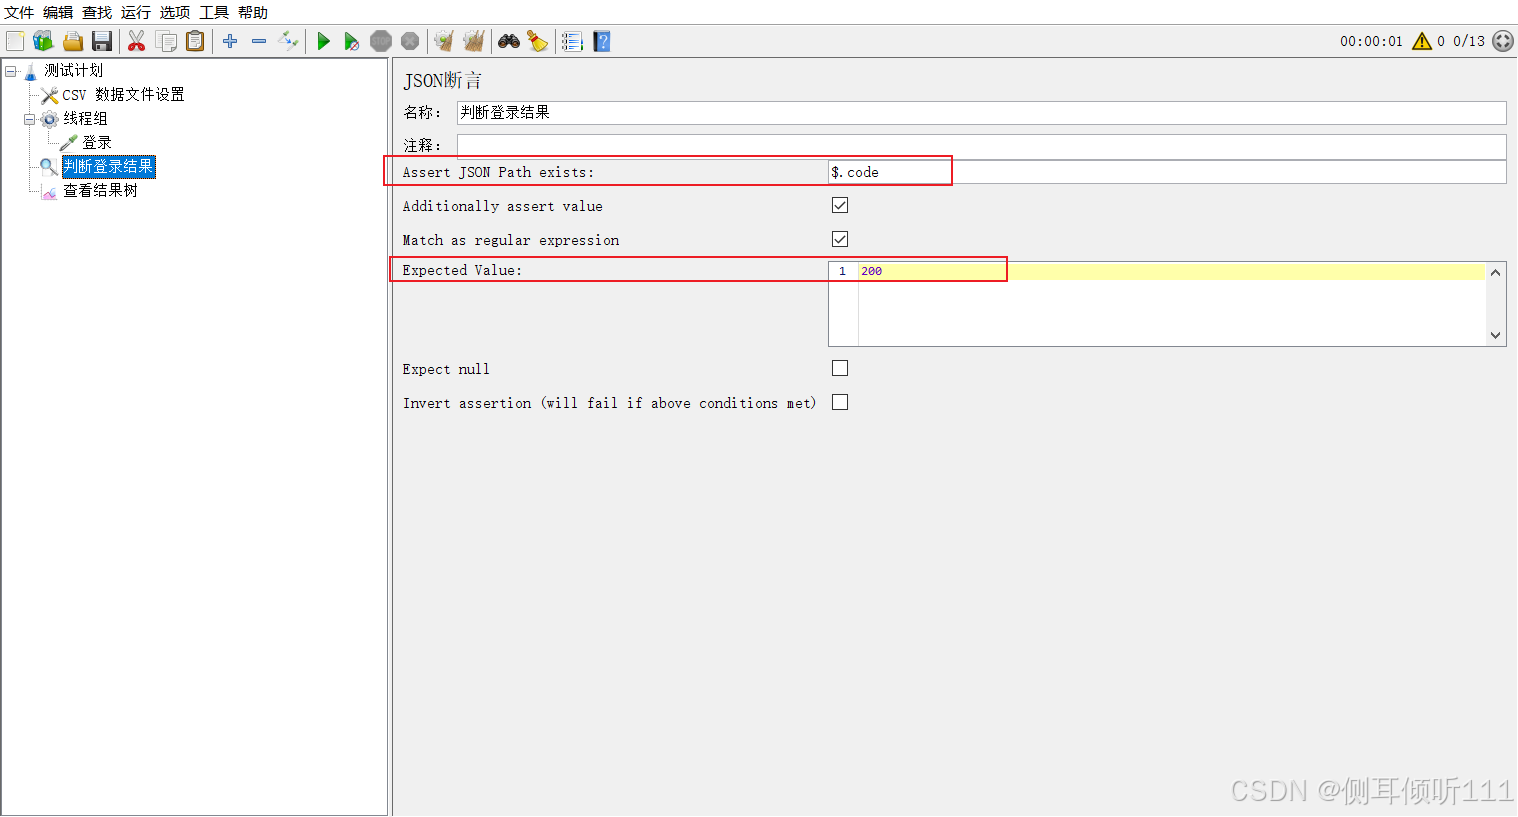This screenshot has height=817, width=1518.
Task: Select CSV 数据文件设置 in tree
Action: [123, 95]
